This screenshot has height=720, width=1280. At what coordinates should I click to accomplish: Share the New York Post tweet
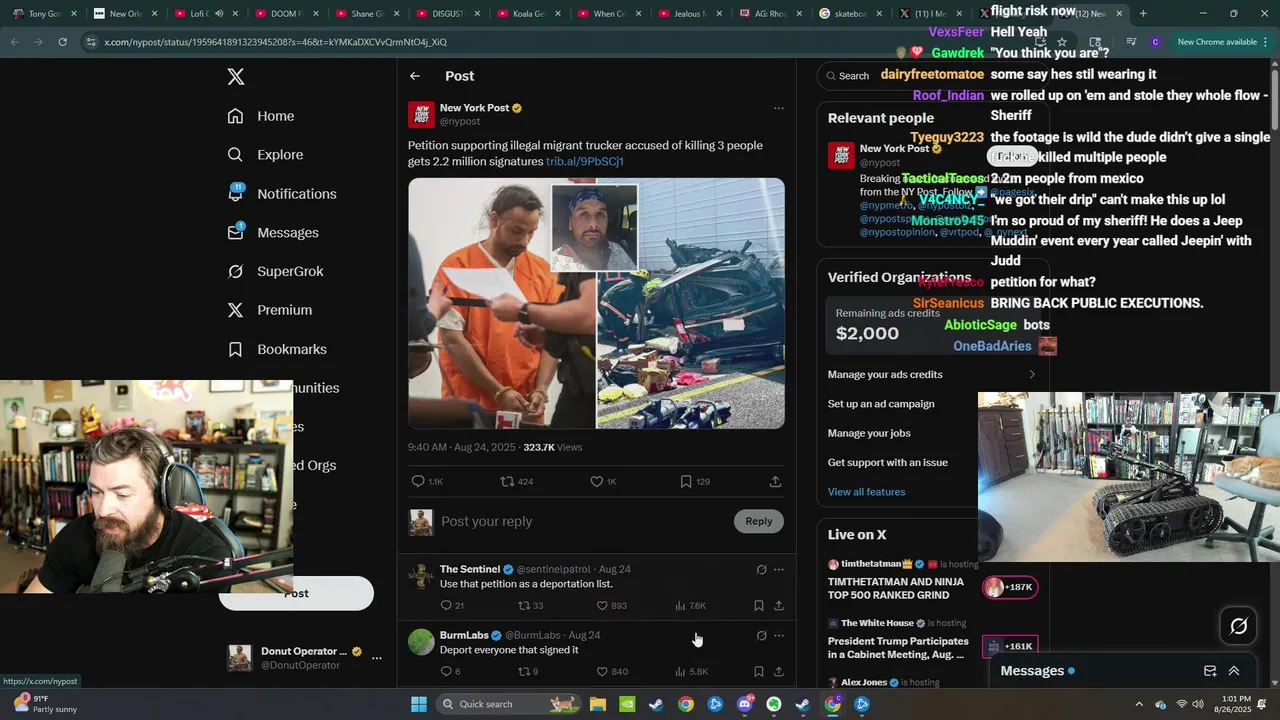point(775,482)
